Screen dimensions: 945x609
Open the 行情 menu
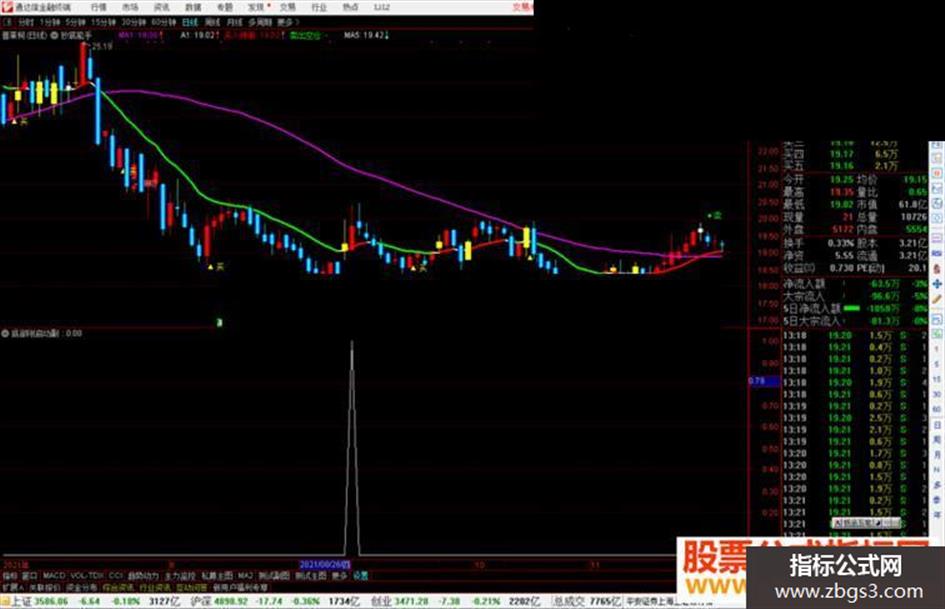(x=99, y=7)
